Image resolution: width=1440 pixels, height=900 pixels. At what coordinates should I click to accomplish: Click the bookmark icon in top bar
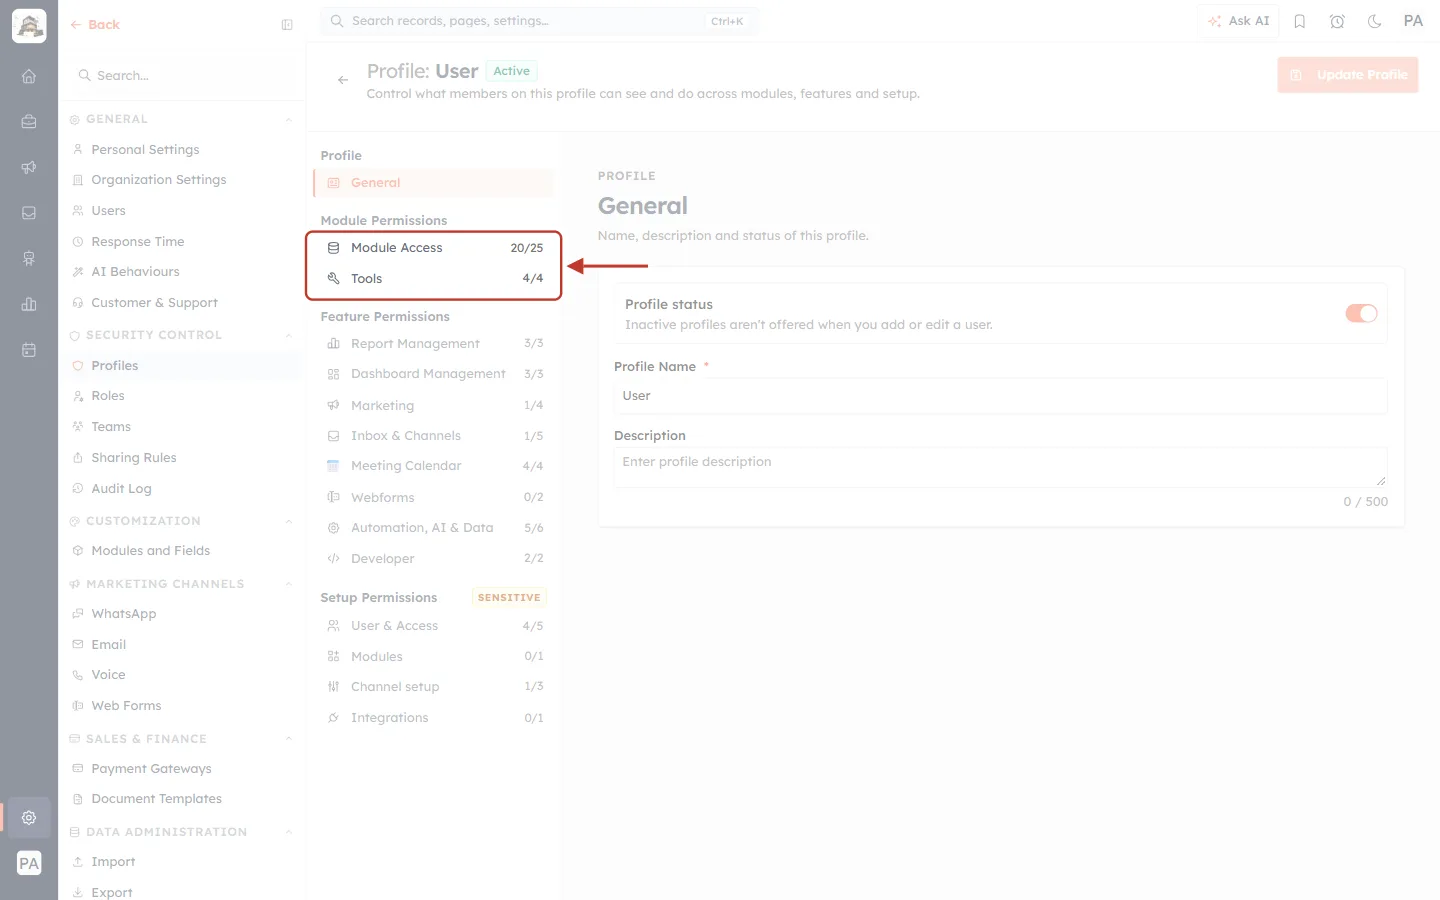(x=1300, y=21)
